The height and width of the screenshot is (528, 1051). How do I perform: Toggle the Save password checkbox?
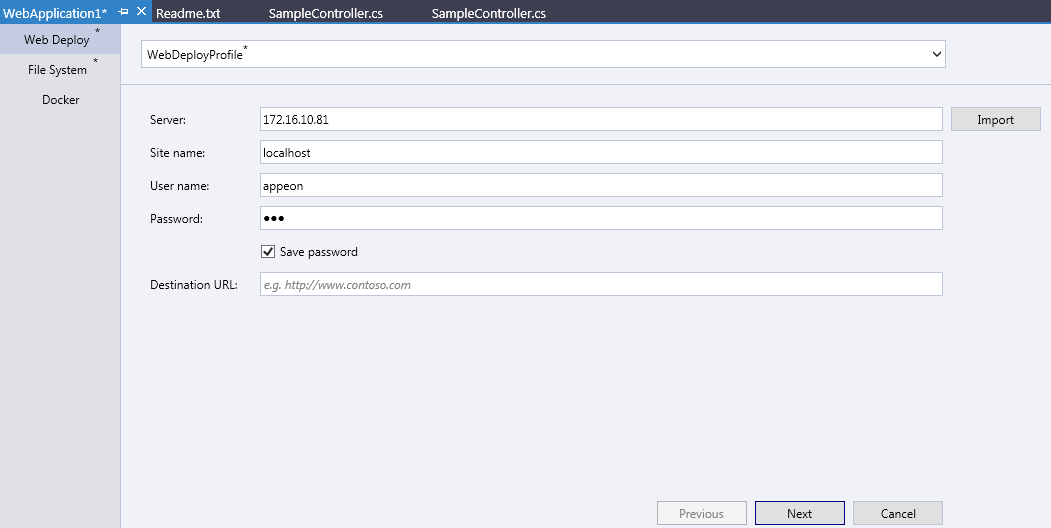click(268, 252)
